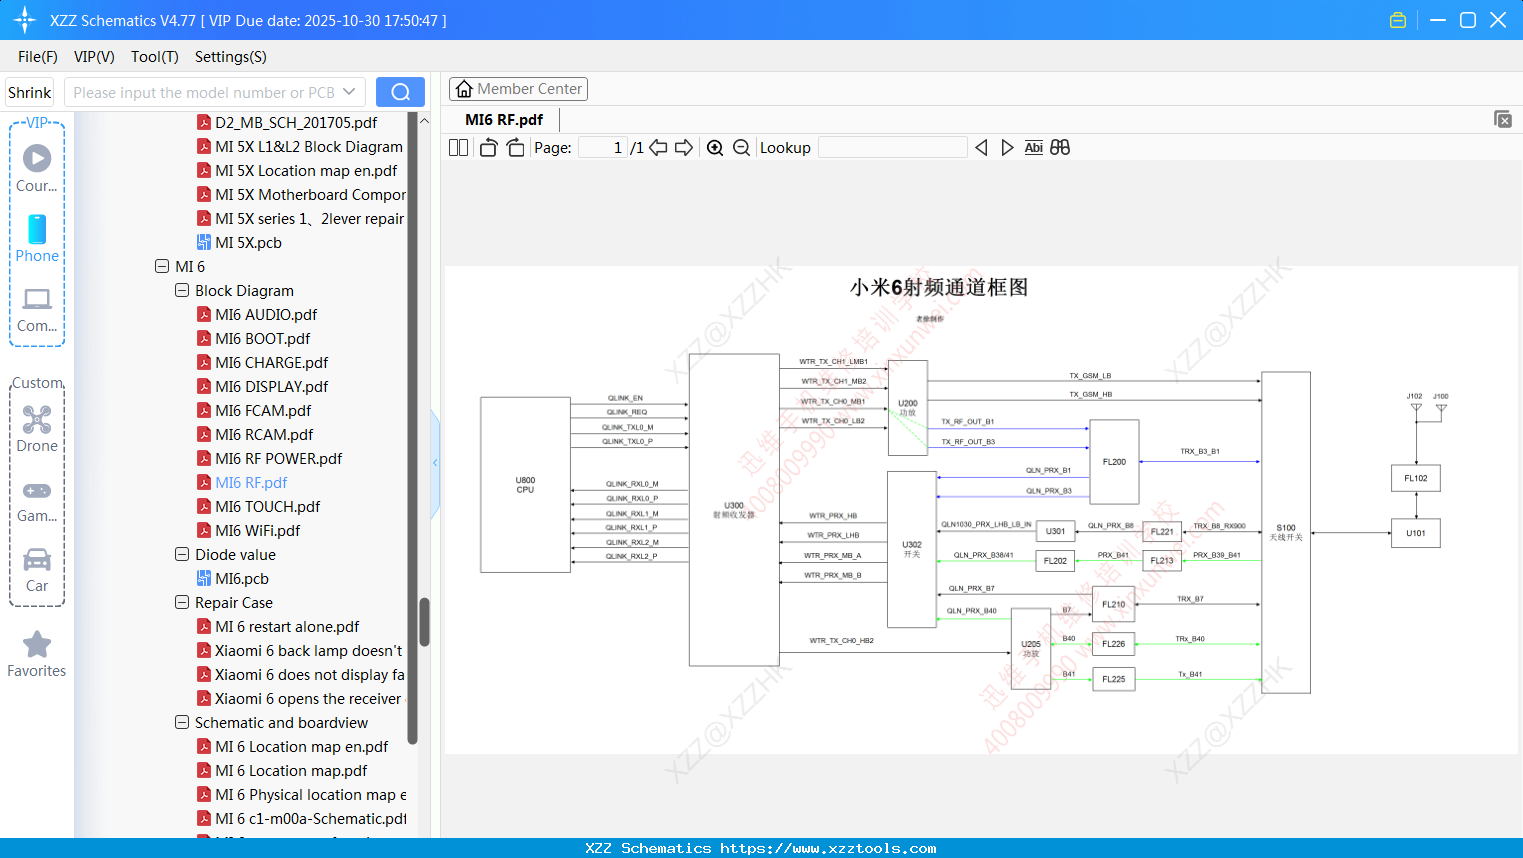Click the blue search button
This screenshot has height=858, width=1523.
coord(400,92)
